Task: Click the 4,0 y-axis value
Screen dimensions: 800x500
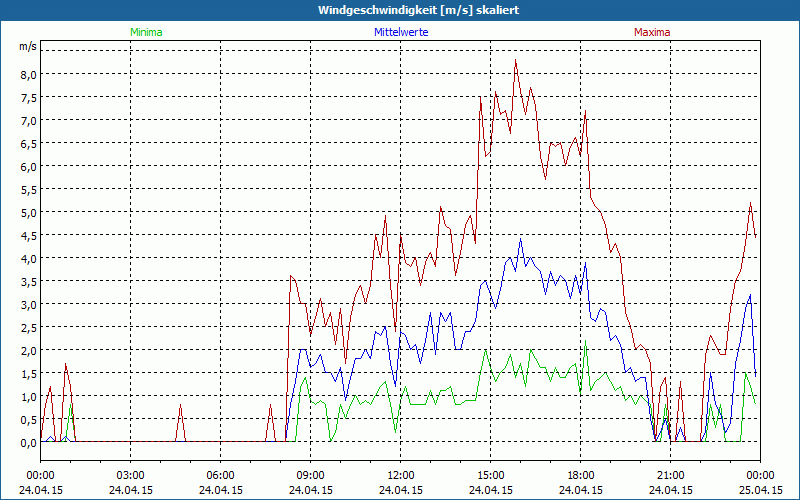Action: [29, 258]
